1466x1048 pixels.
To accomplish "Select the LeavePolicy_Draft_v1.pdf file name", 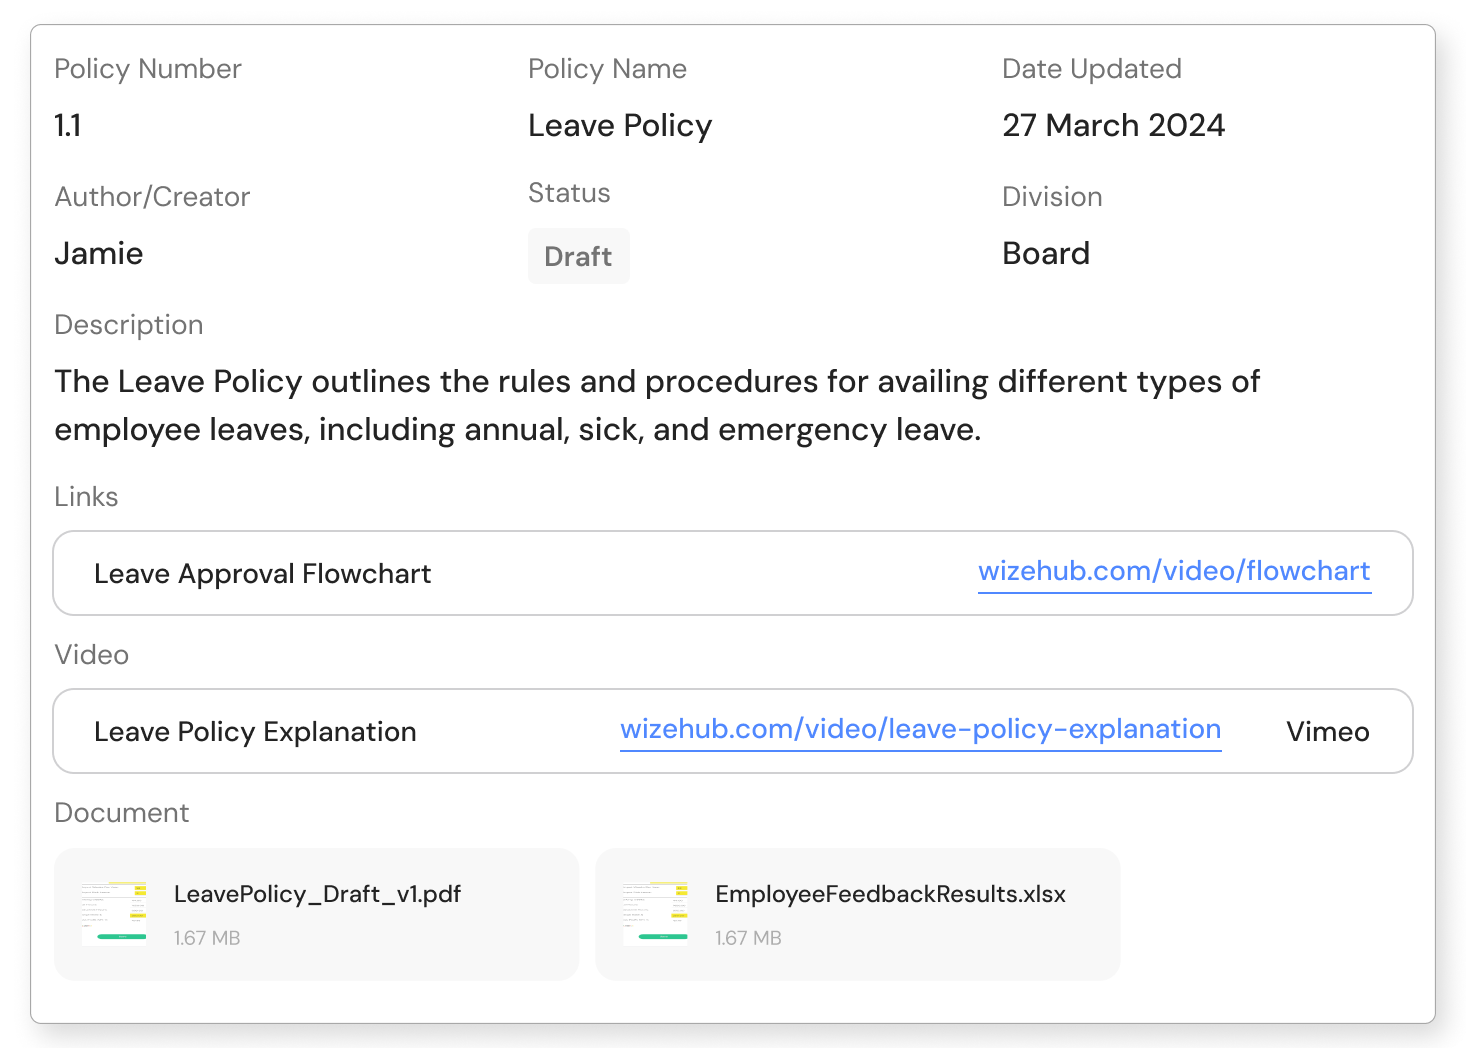I will [317, 894].
